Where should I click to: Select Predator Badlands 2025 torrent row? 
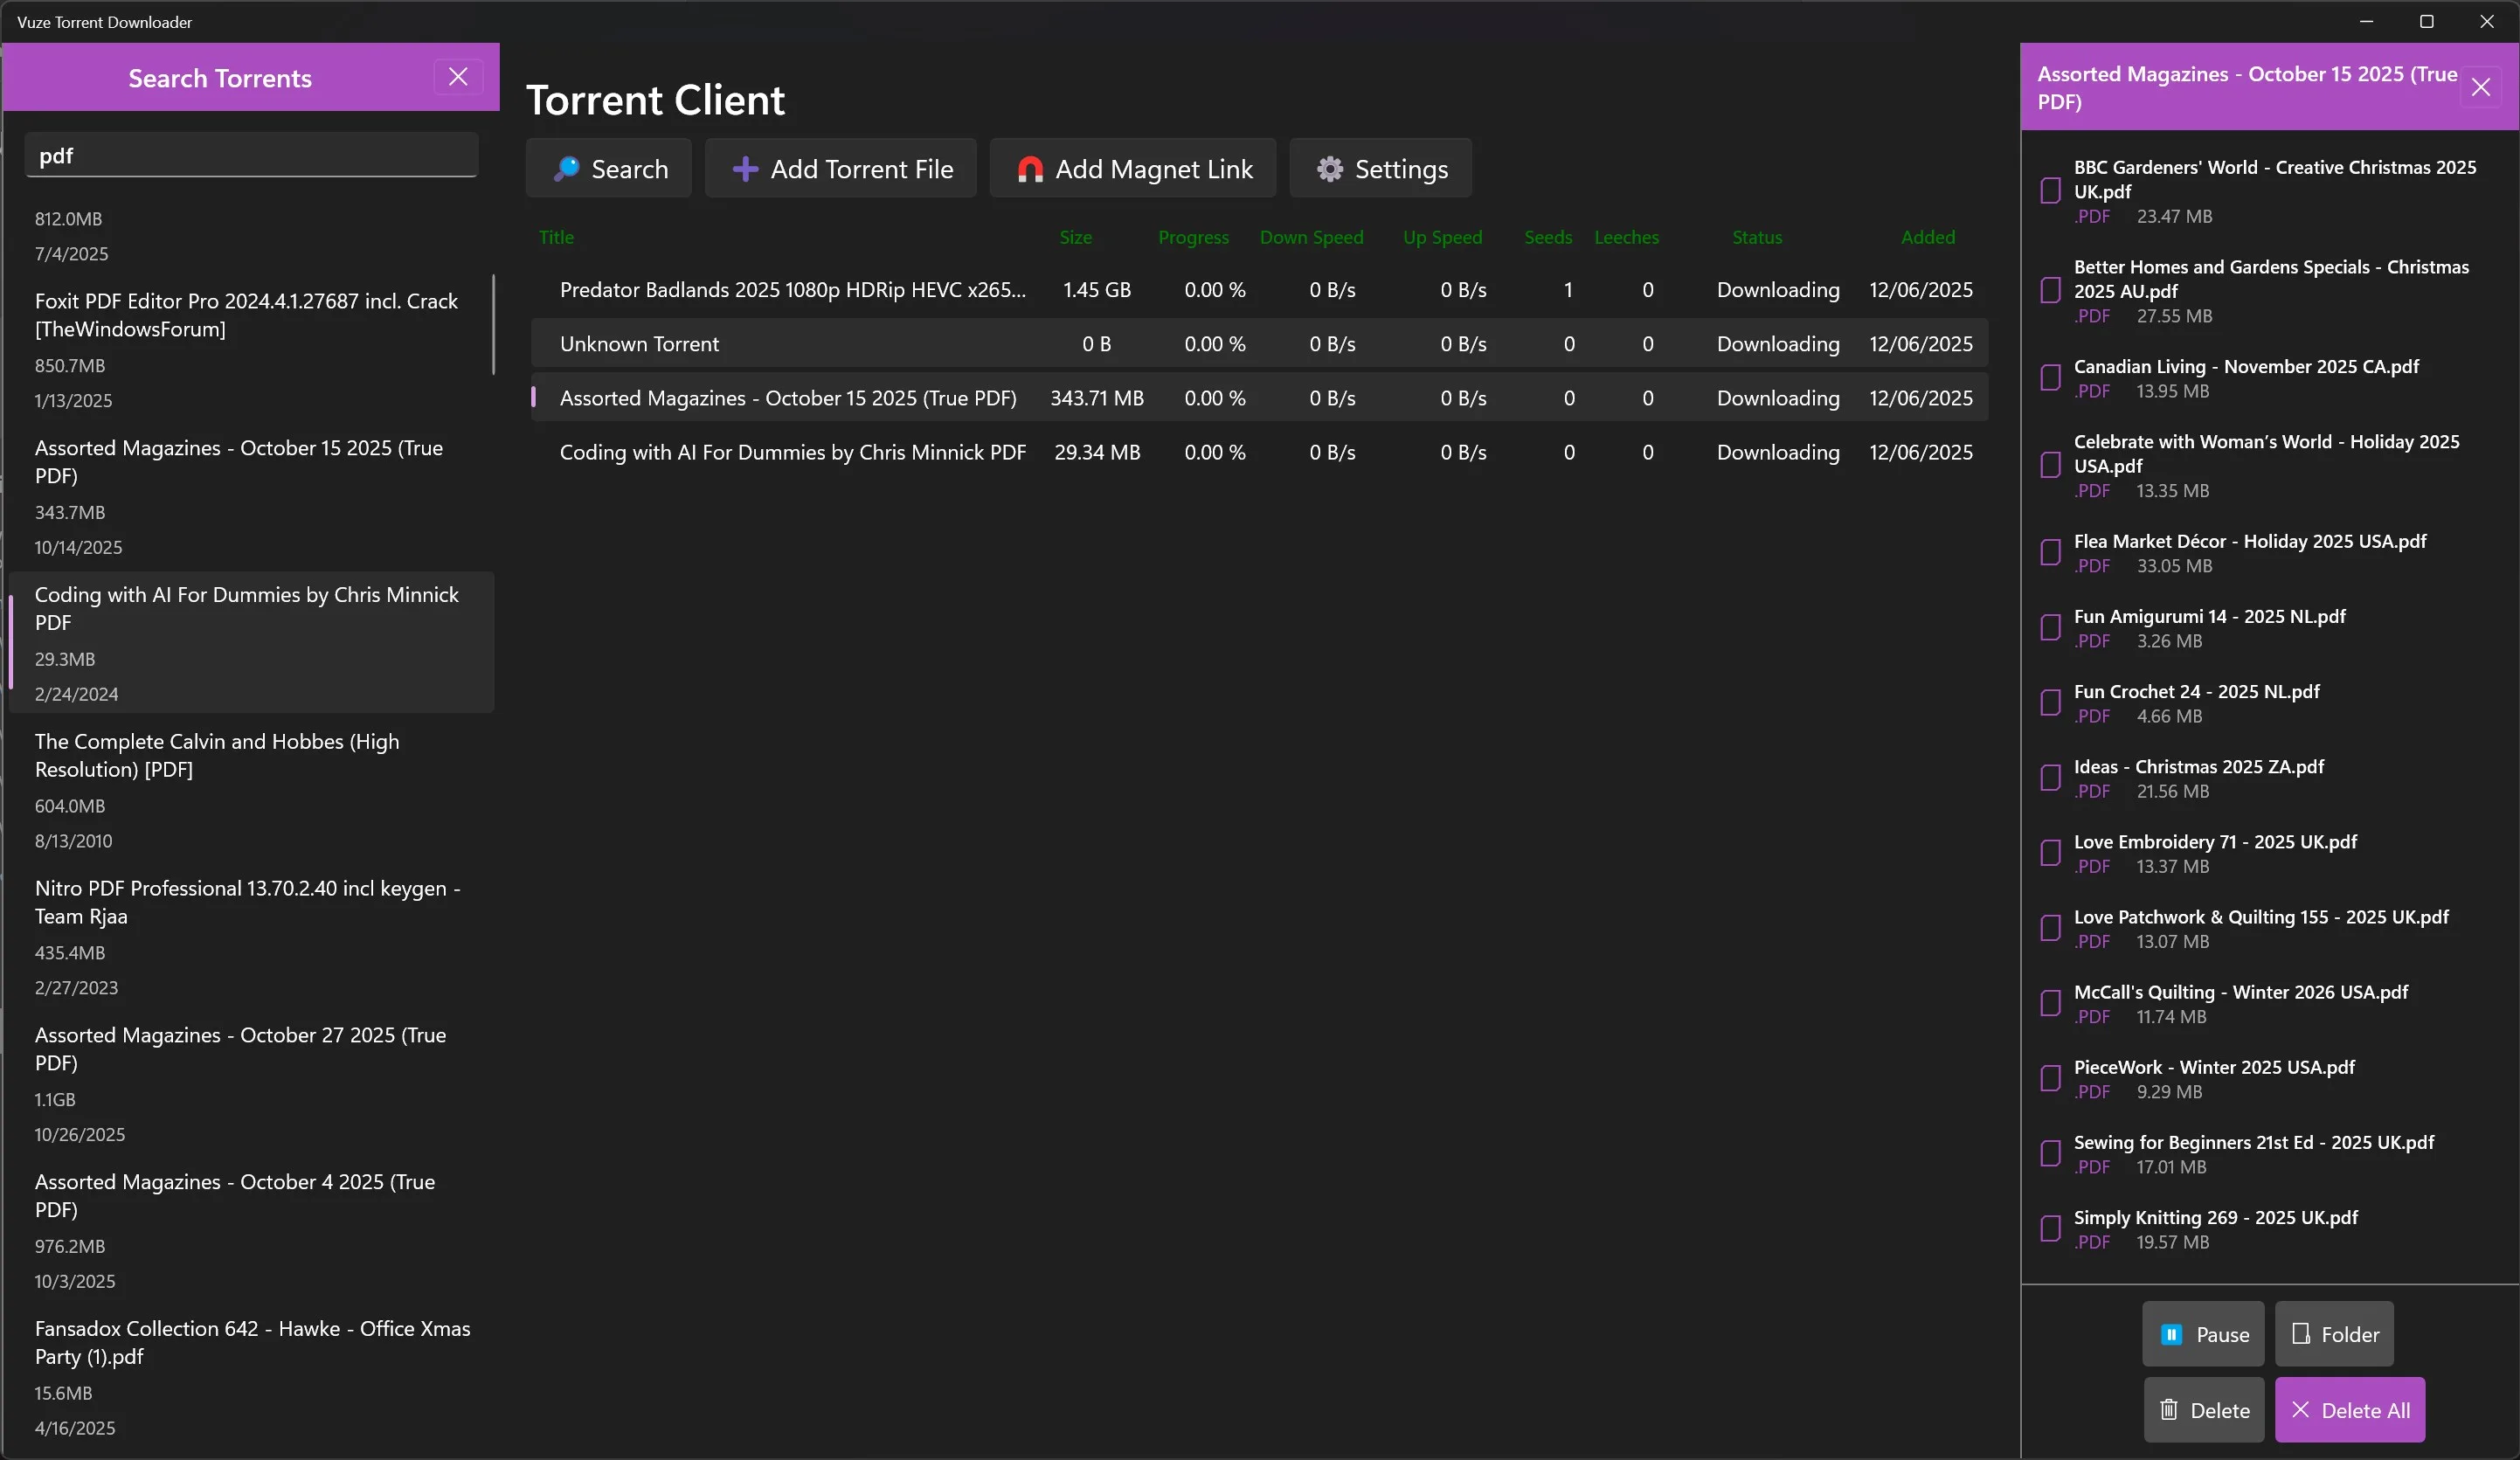(1260, 290)
